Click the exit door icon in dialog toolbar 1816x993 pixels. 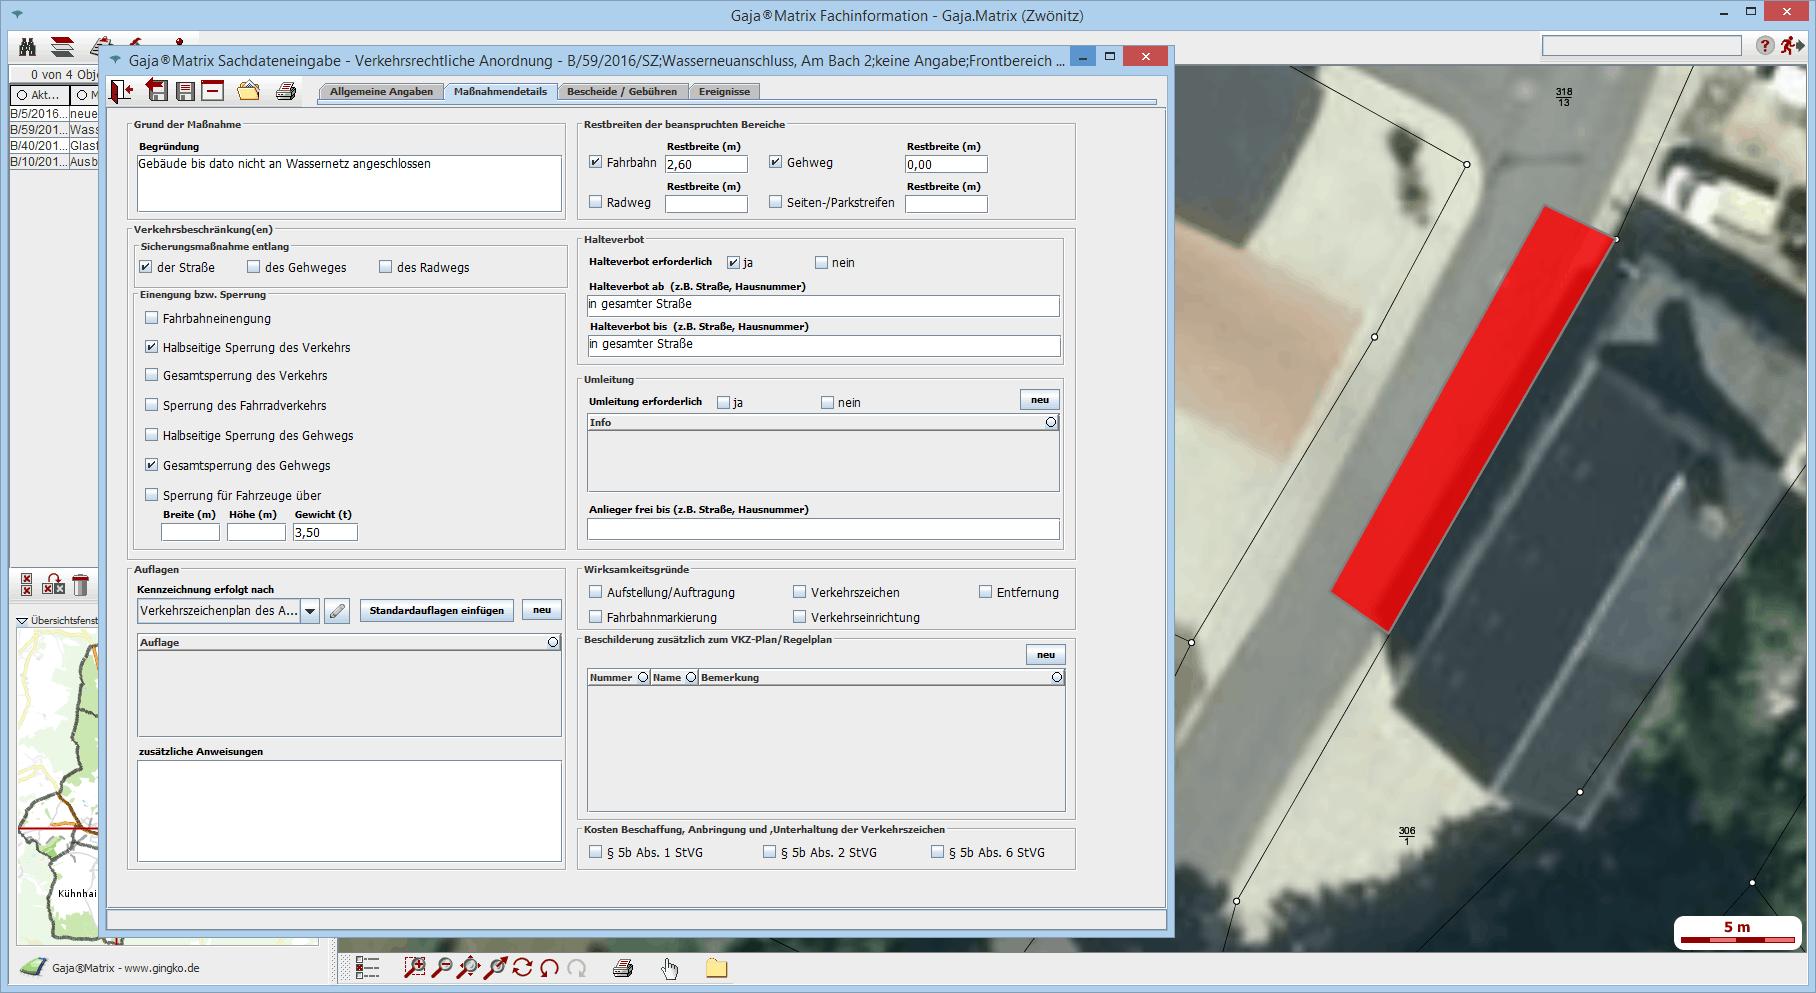click(122, 91)
